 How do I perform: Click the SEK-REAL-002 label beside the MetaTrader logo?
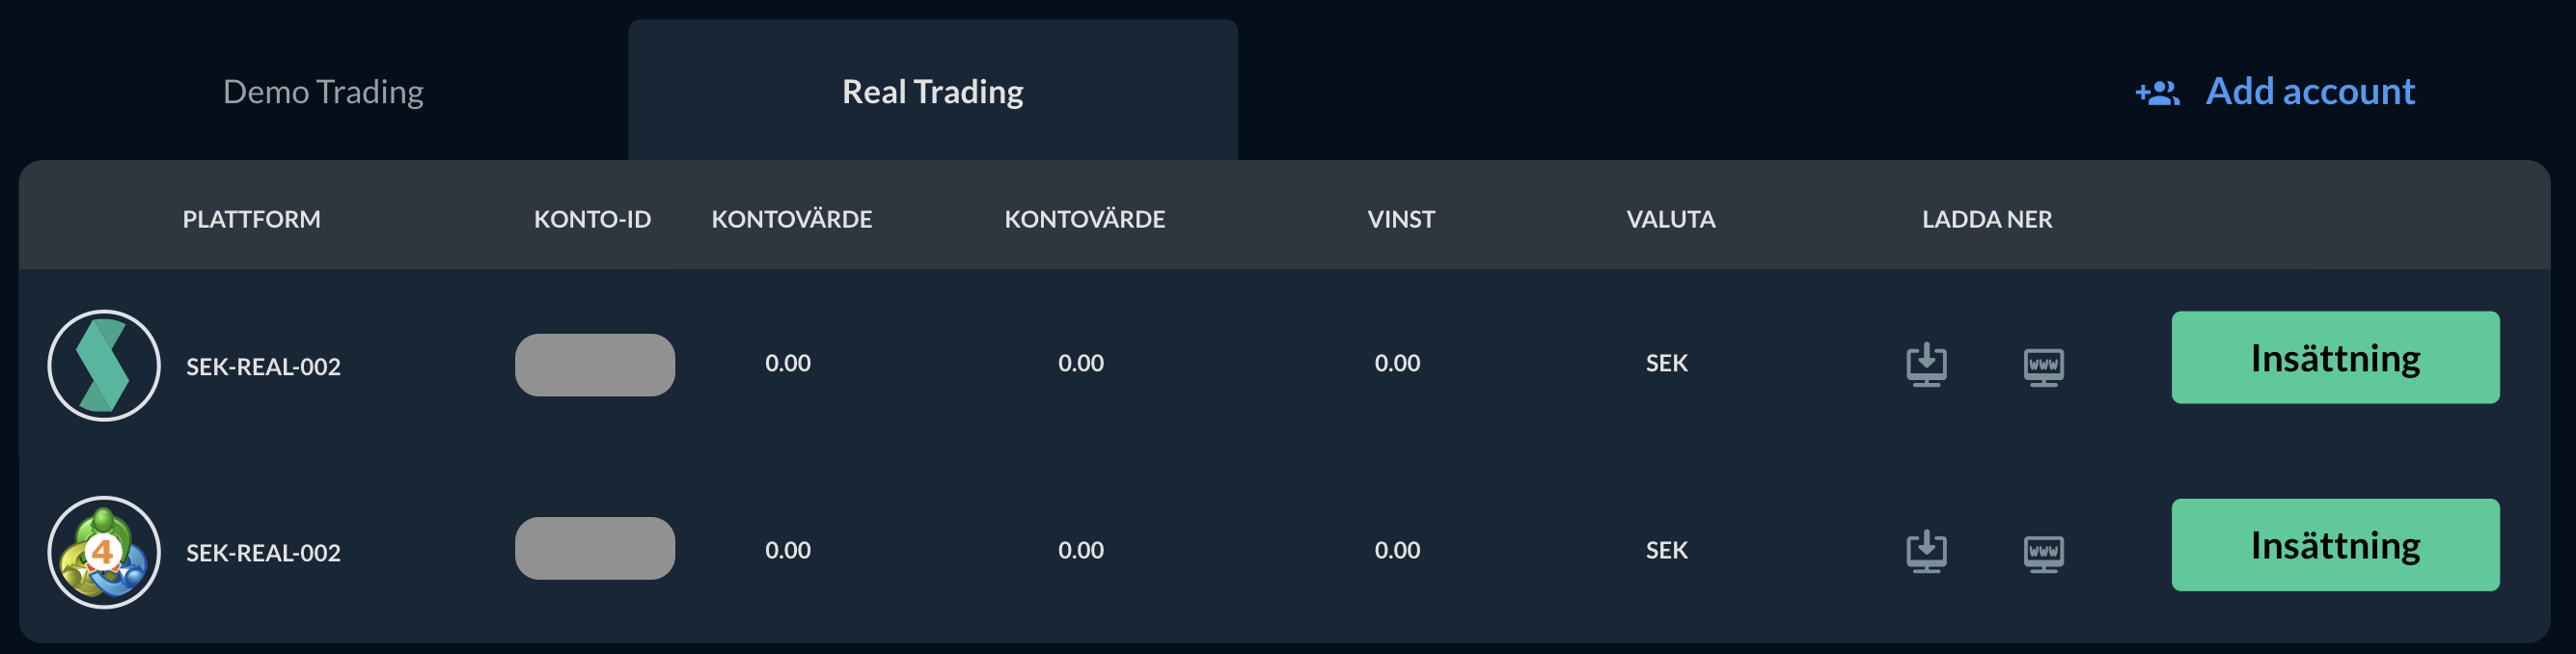tap(263, 553)
